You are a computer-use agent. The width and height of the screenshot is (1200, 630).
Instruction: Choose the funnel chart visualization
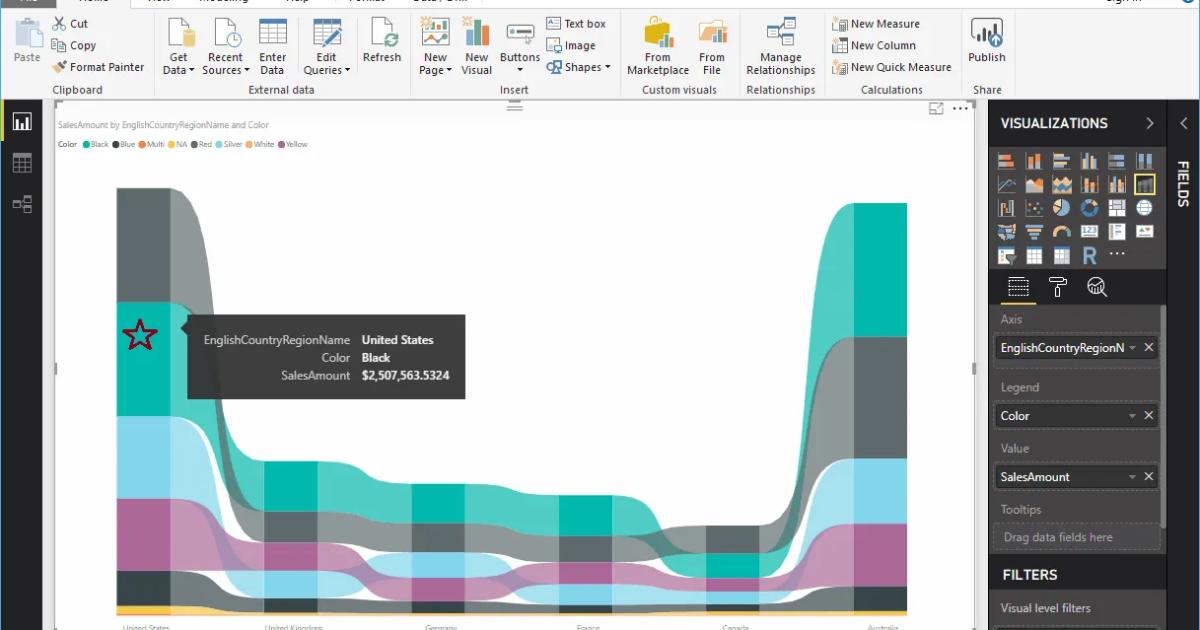pos(1034,232)
